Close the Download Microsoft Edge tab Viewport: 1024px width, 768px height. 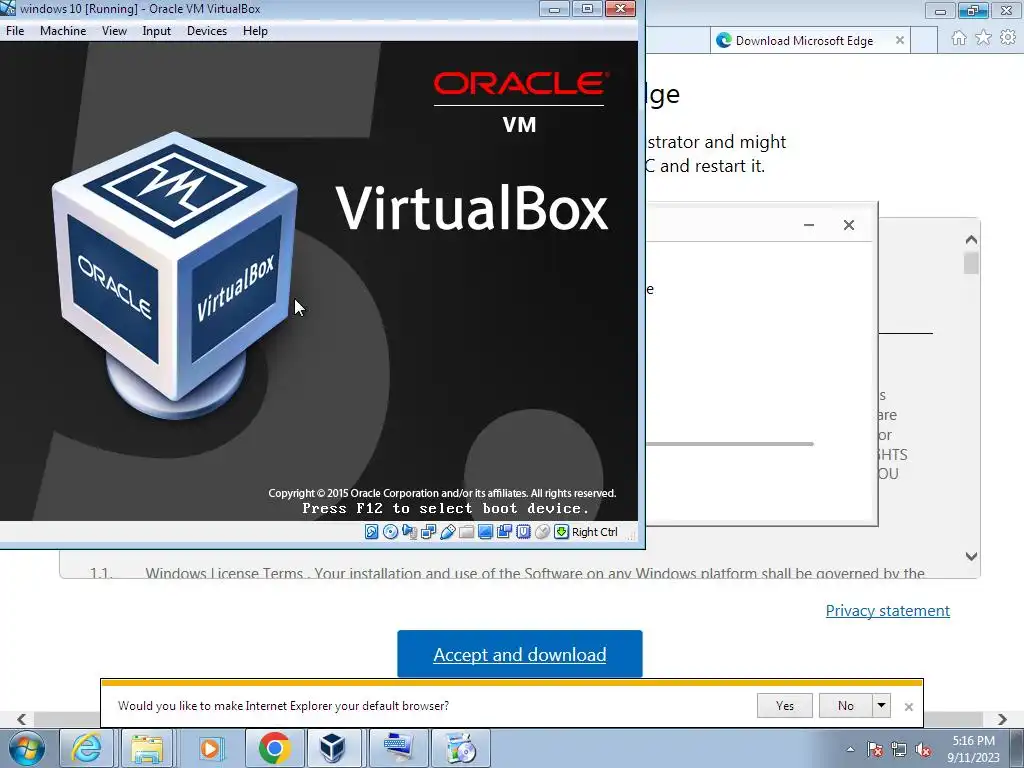click(900, 40)
